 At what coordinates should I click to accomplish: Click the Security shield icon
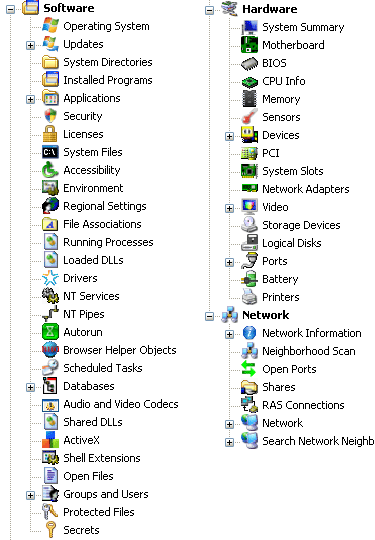[50, 116]
